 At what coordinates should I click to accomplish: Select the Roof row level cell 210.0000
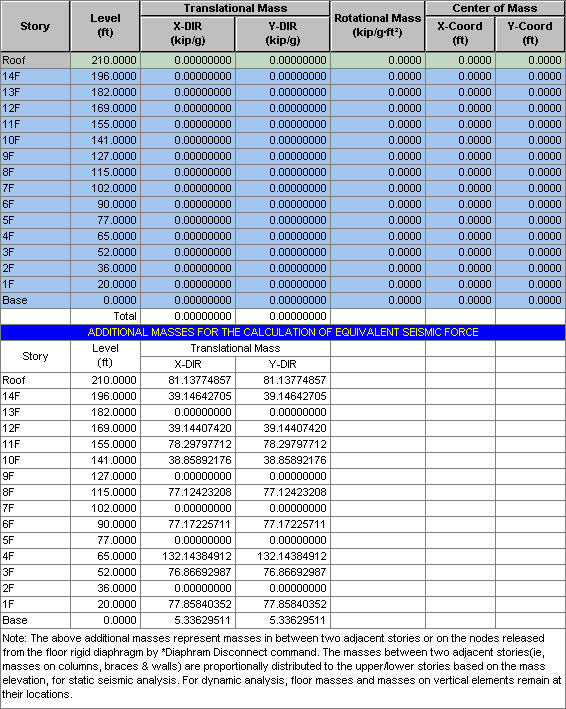[x=105, y=60]
